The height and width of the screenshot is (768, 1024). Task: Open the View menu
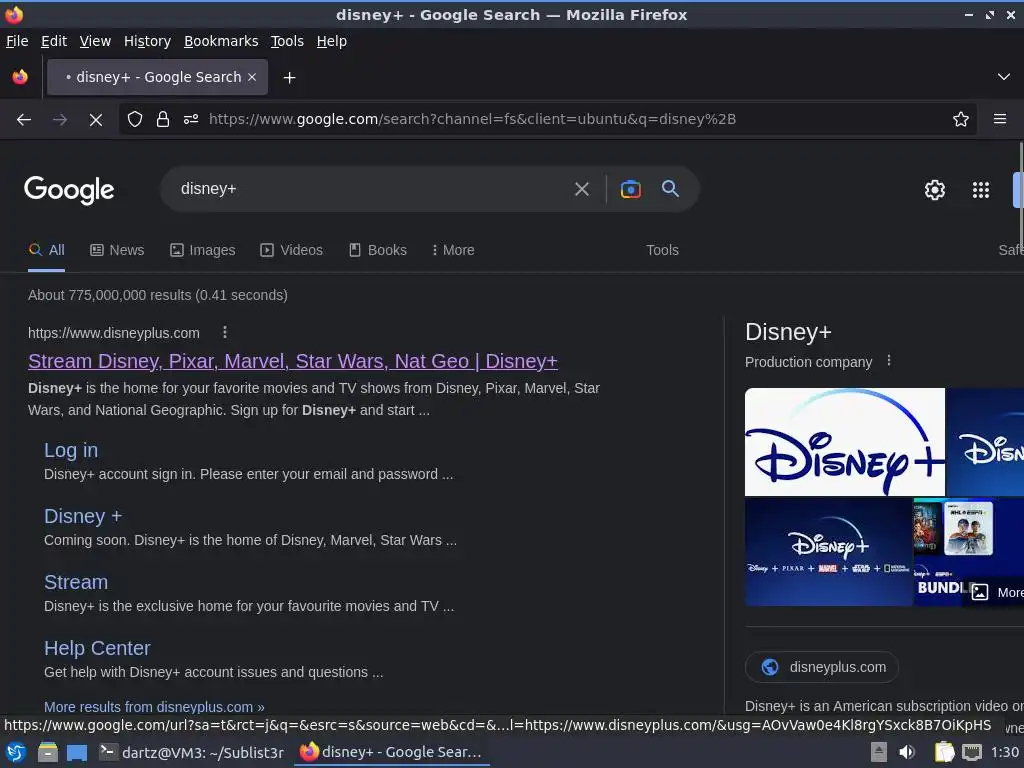click(x=95, y=41)
